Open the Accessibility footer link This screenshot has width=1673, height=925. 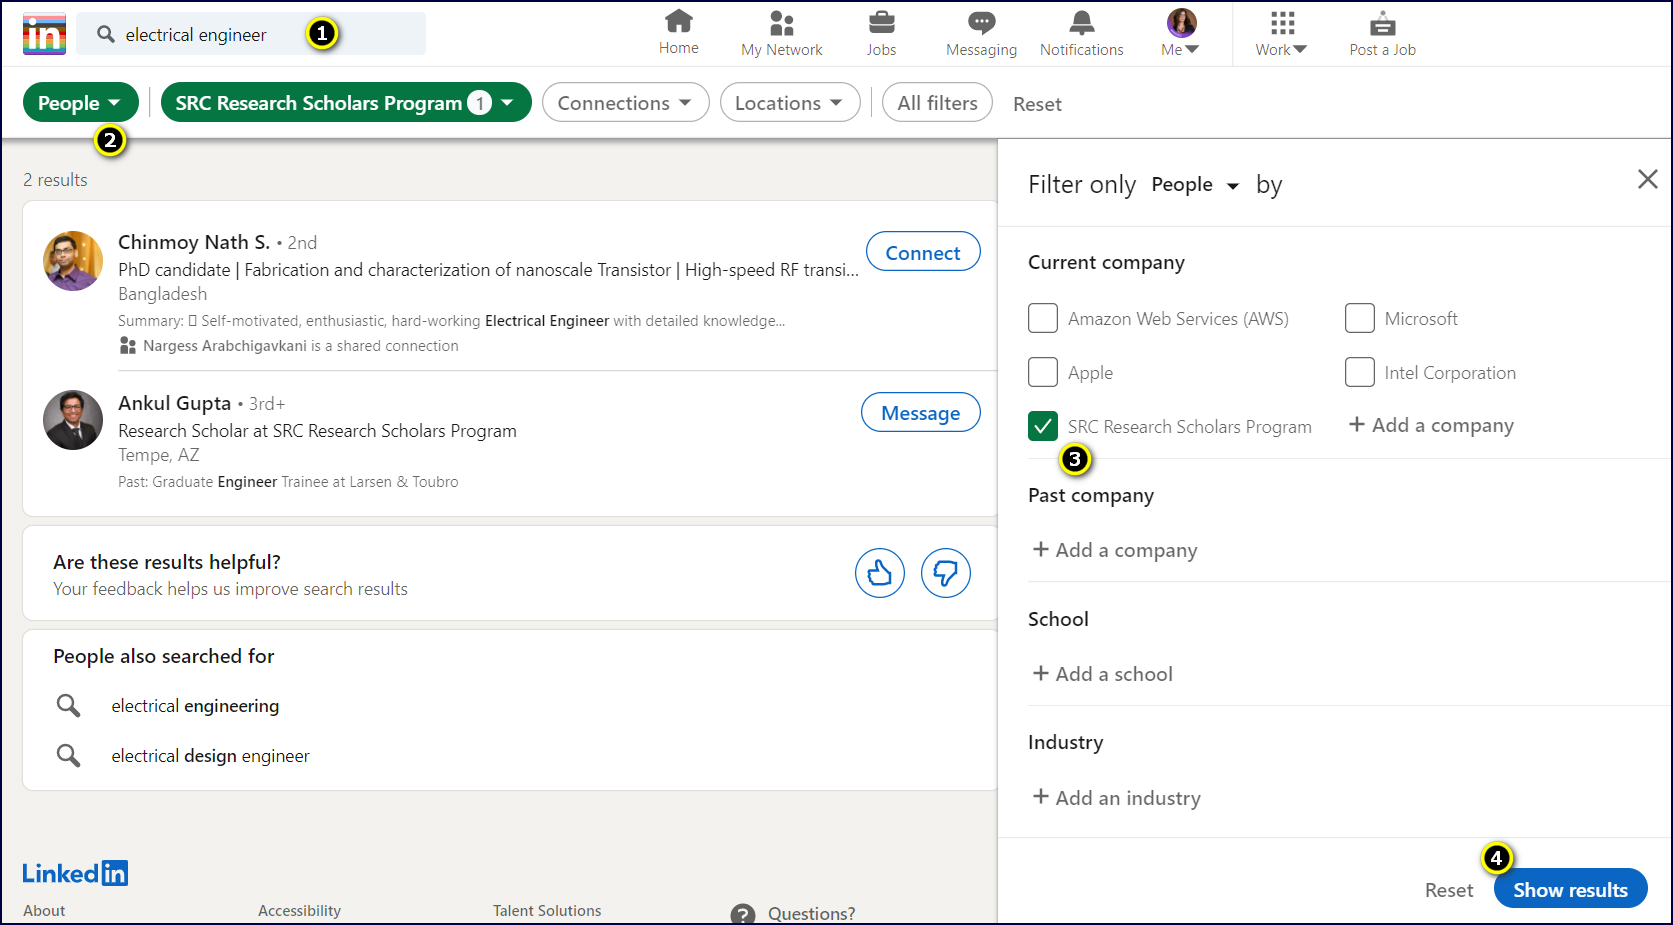coord(299,911)
